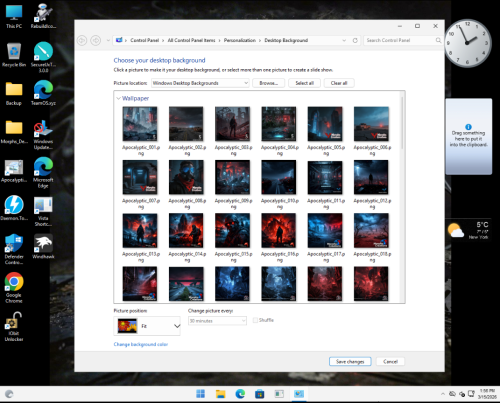
Task: Launch Edge from the taskbar
Action: coord(240,394)
